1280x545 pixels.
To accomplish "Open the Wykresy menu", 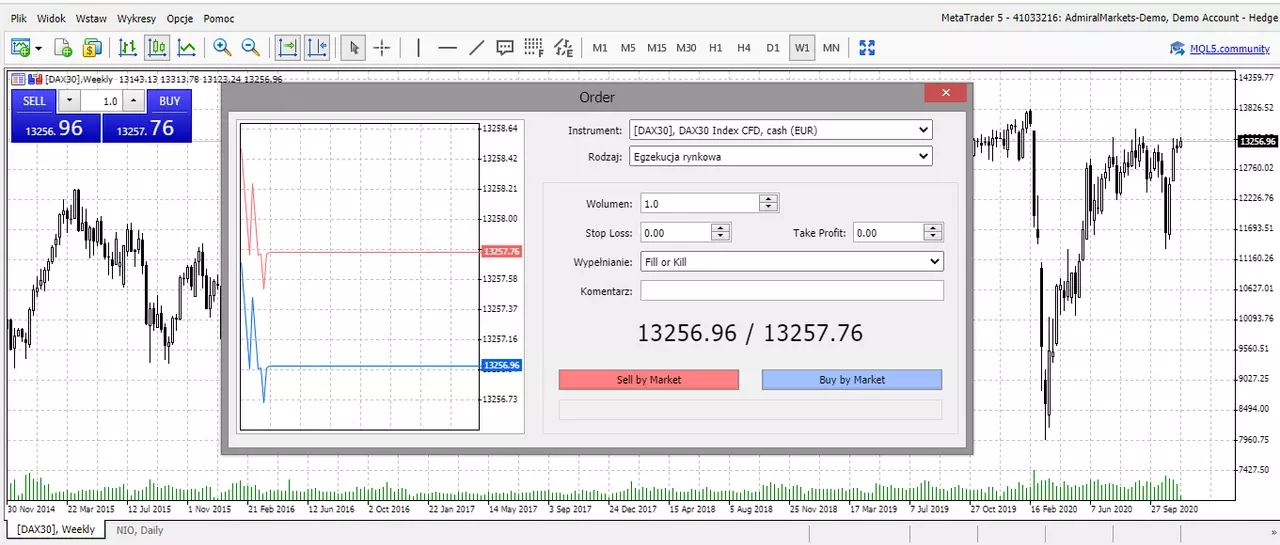I will click(x=136, y=18).
